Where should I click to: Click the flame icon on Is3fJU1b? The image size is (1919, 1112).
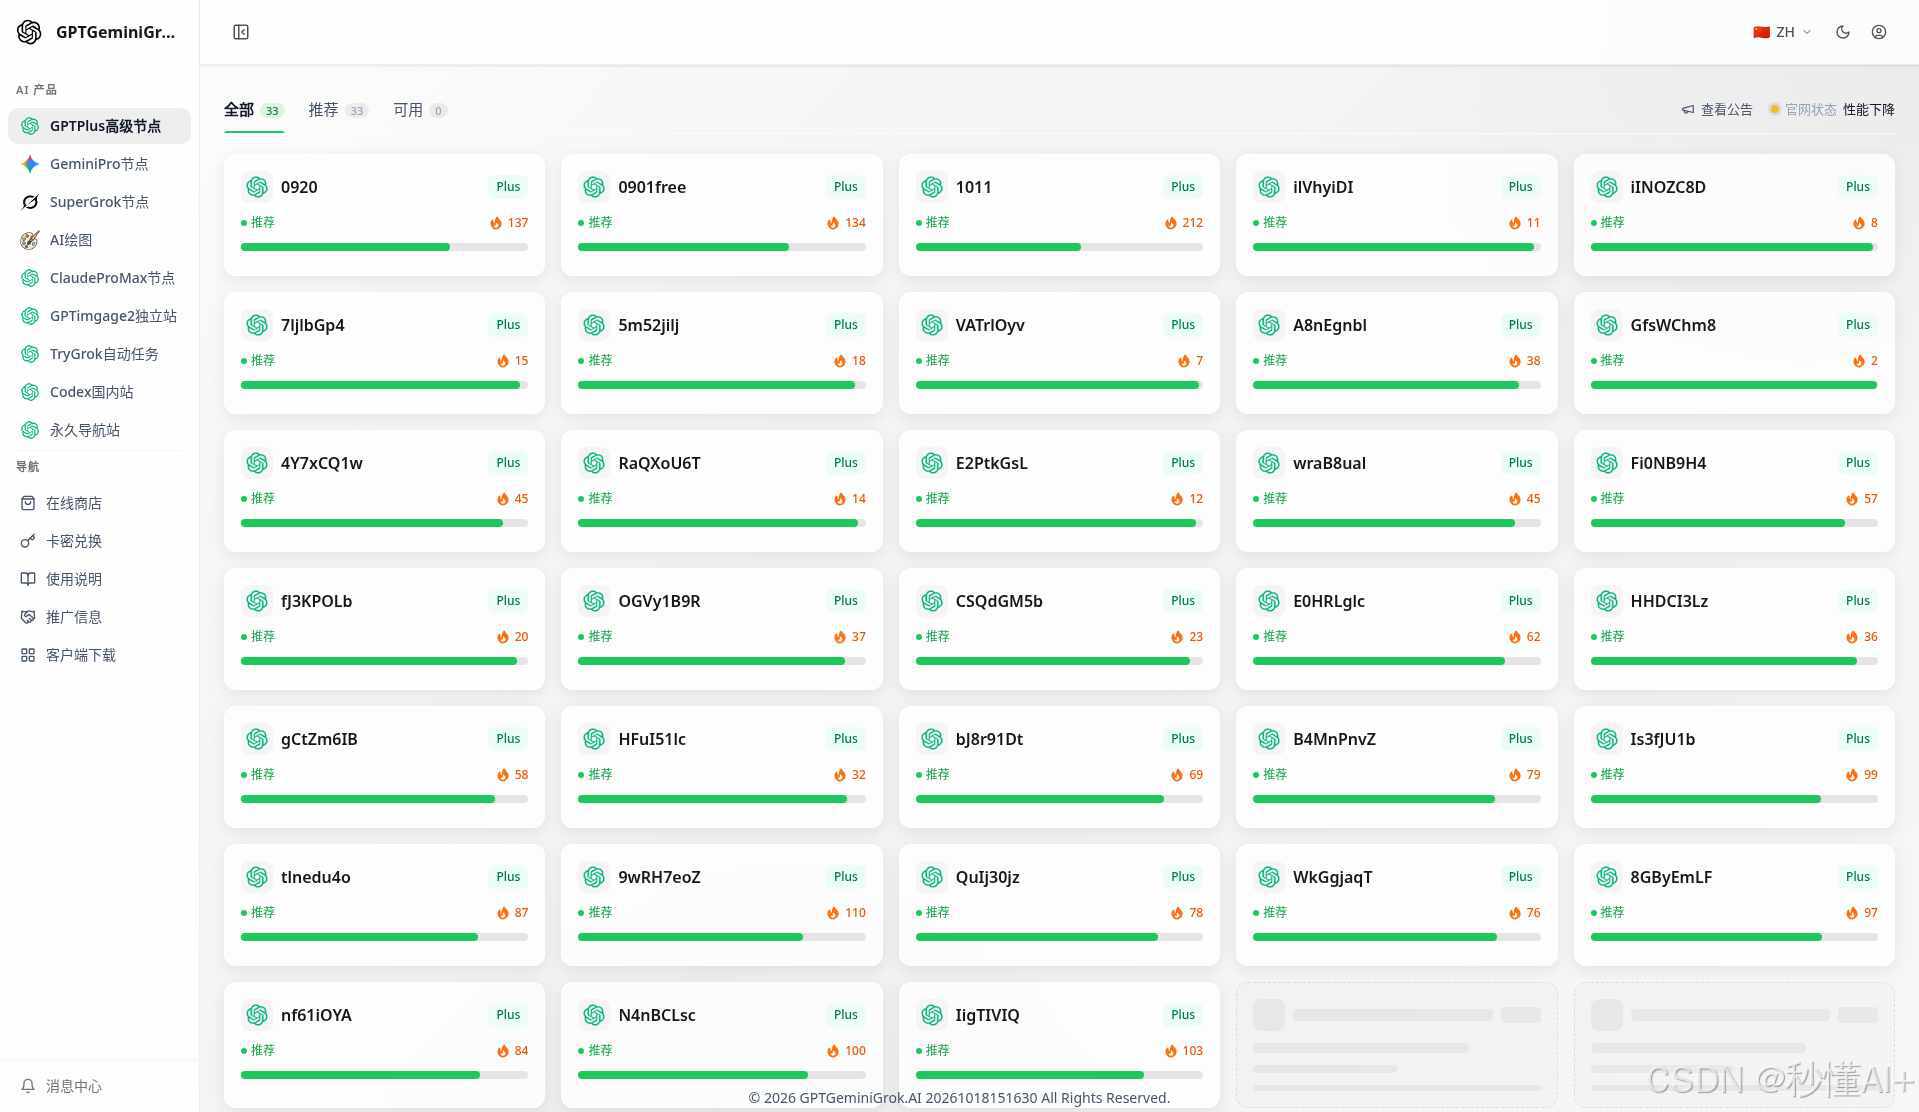[1852, 775]
